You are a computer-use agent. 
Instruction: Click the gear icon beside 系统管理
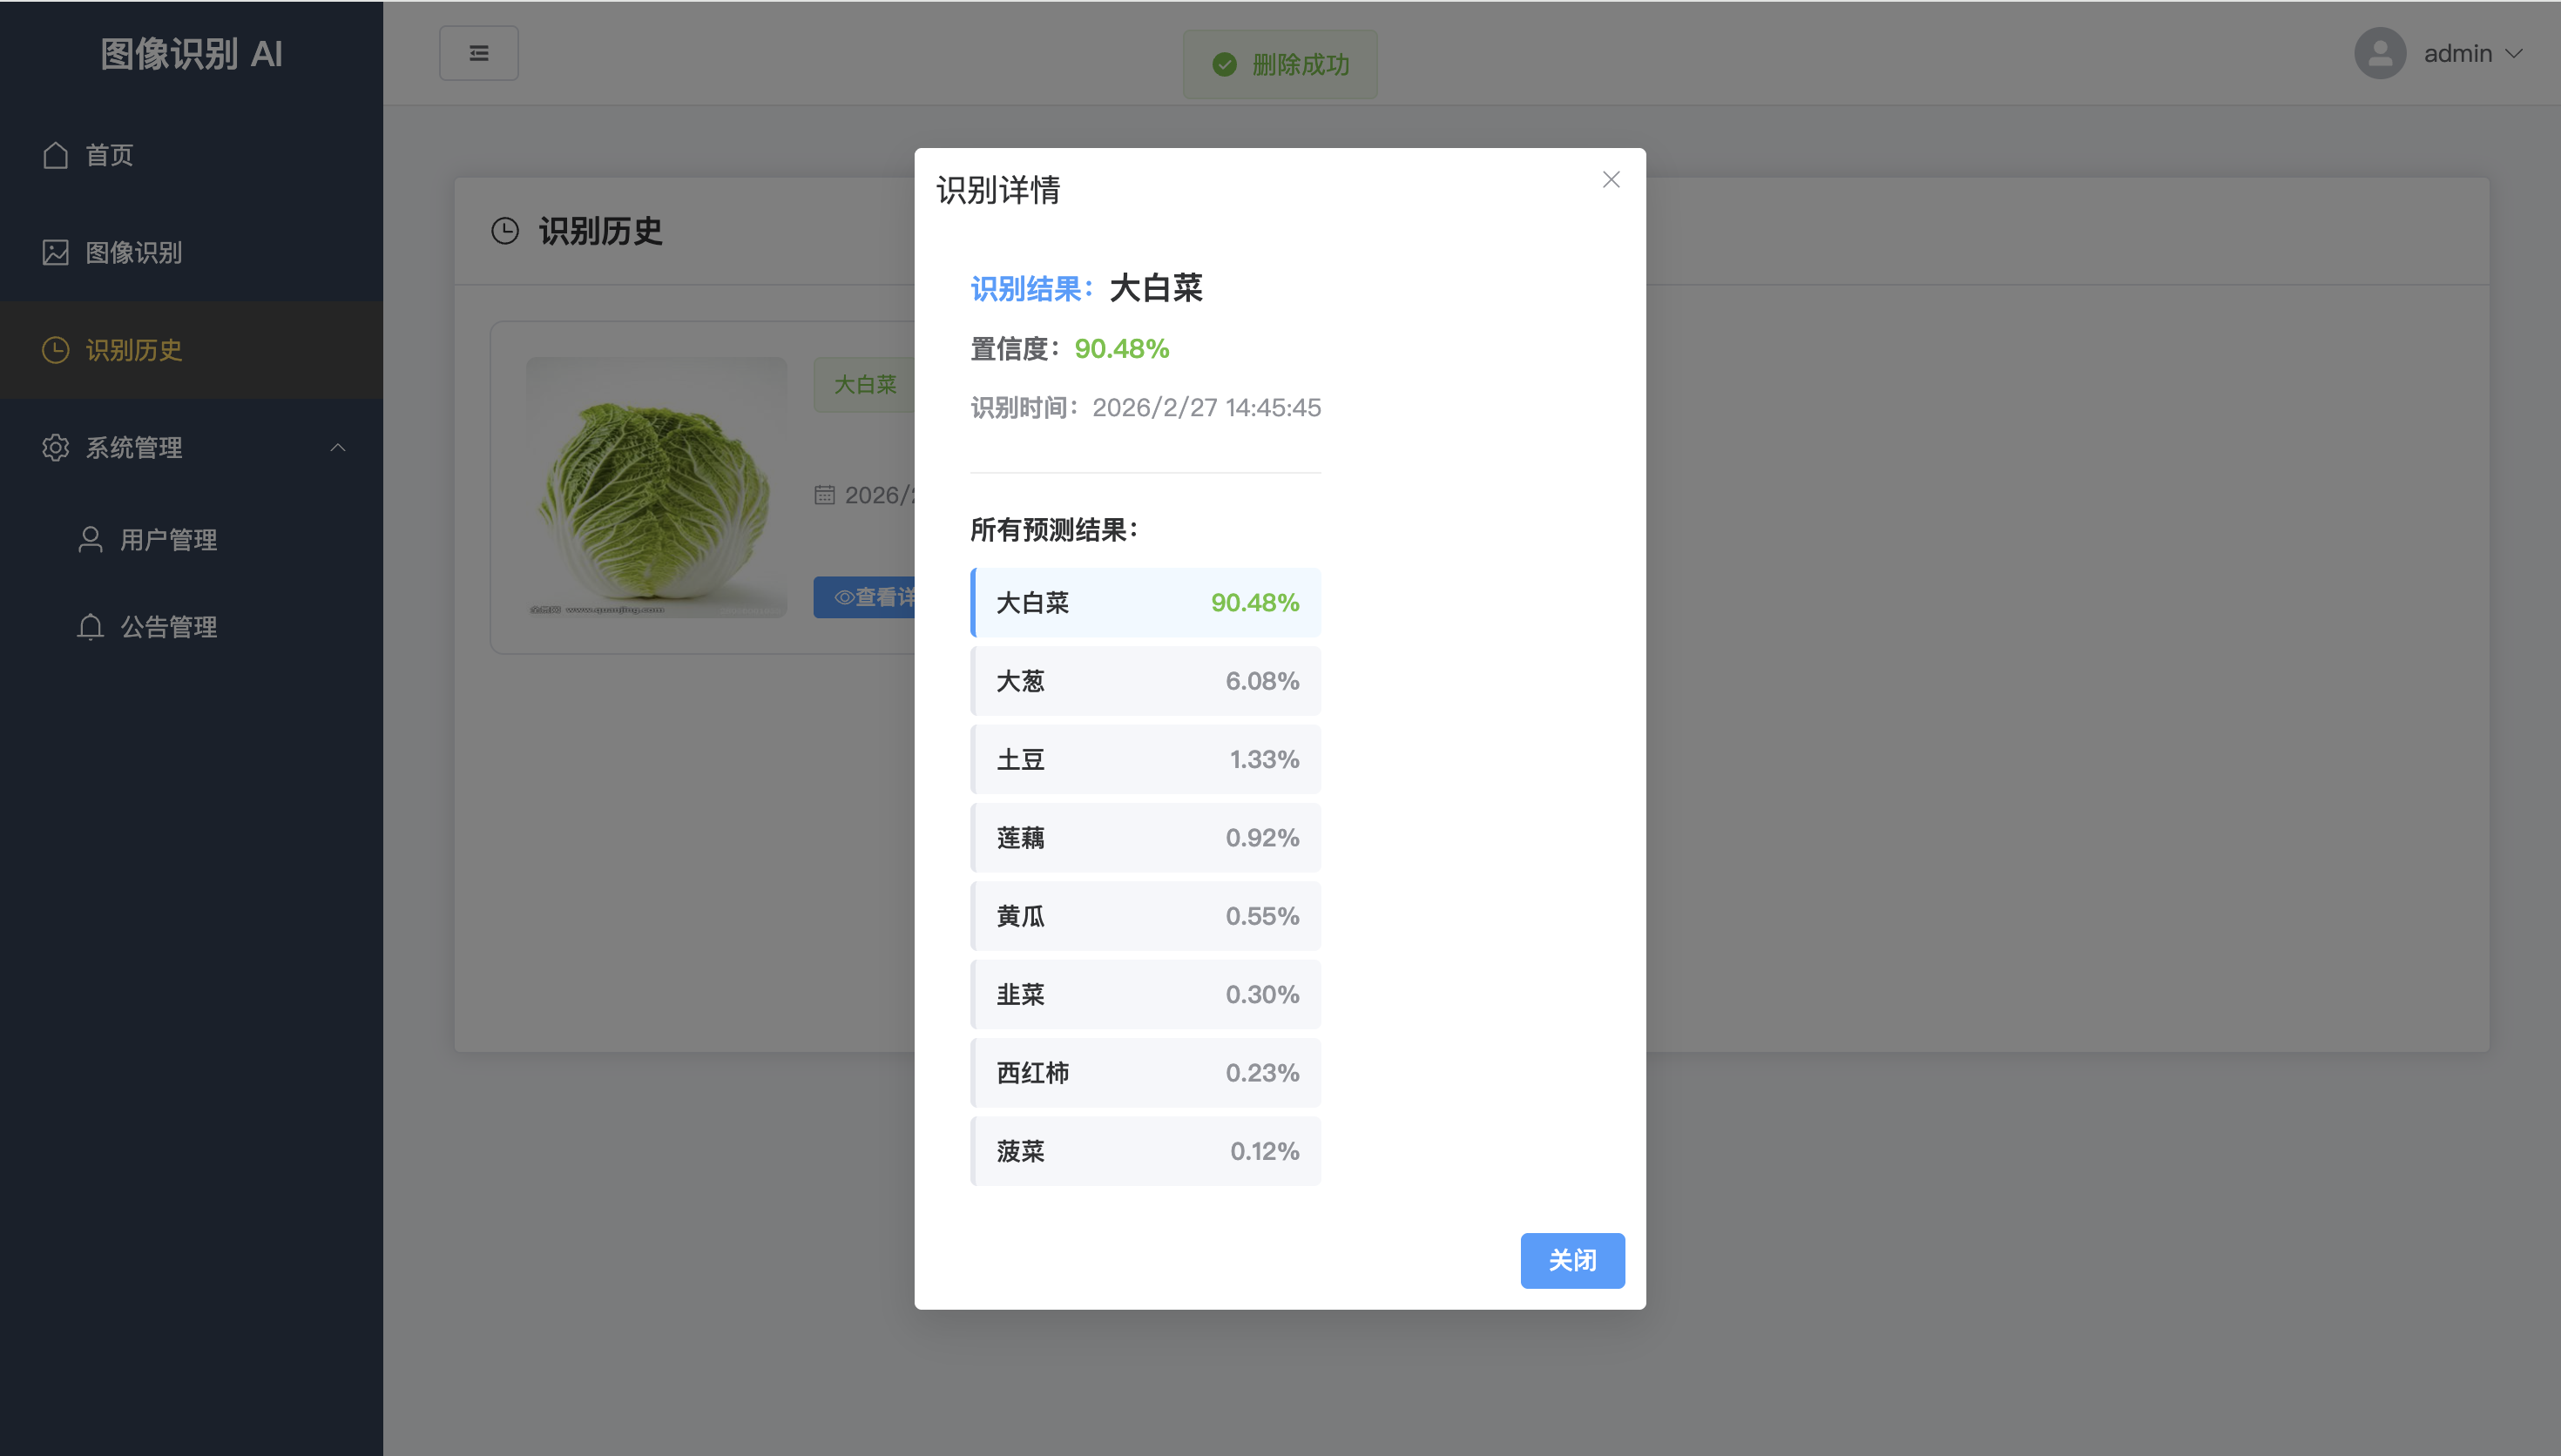56,447
